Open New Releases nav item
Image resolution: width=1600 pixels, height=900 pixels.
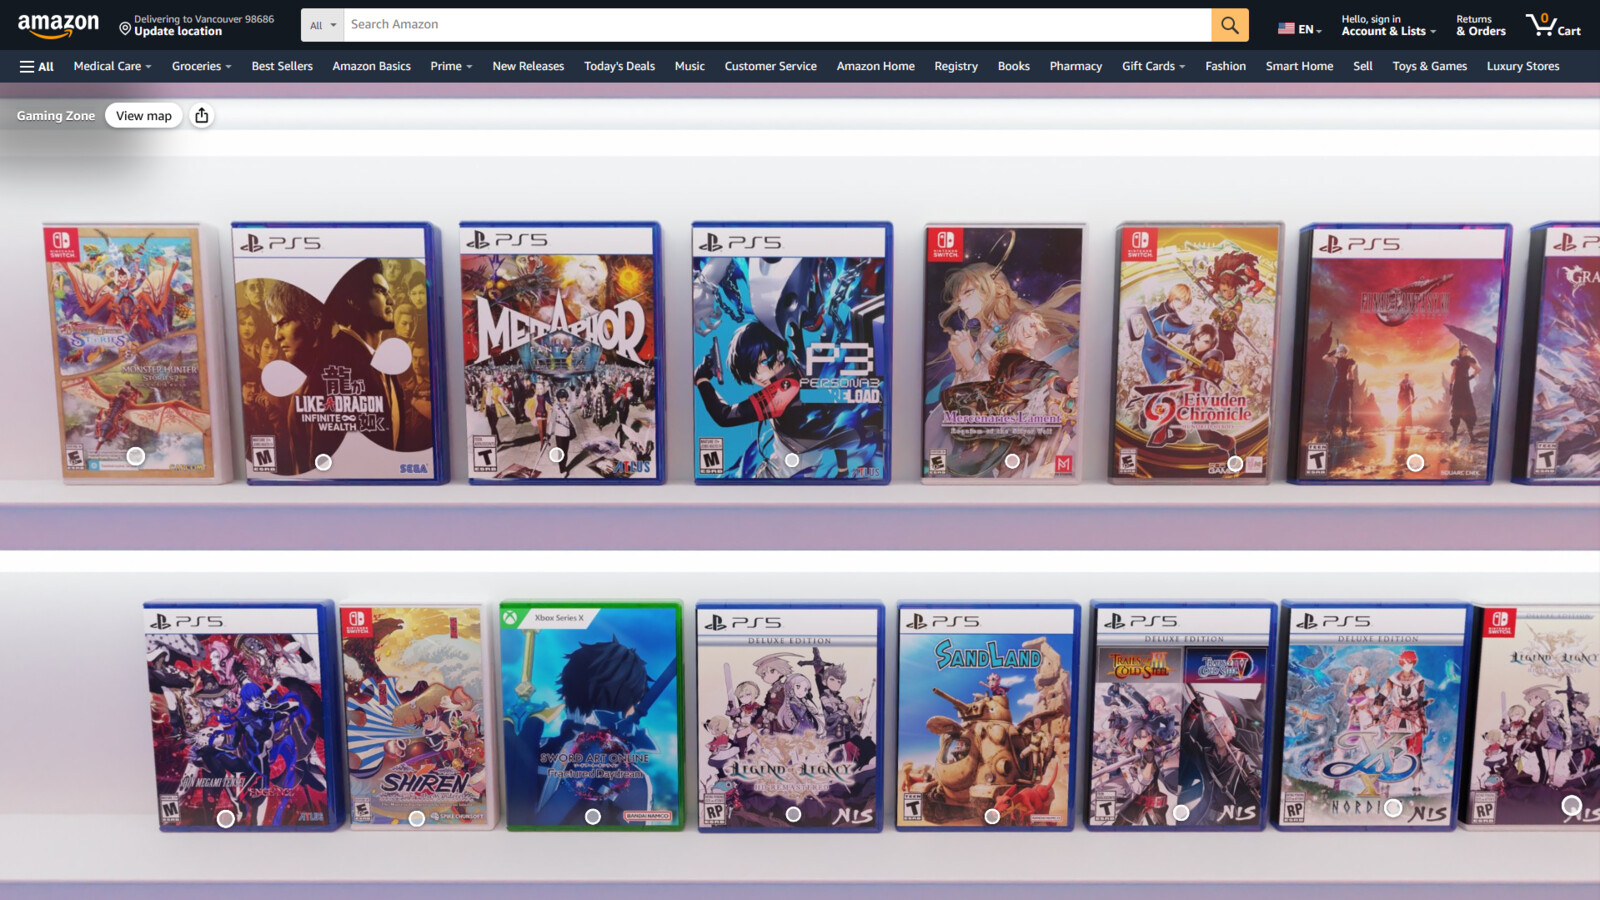tap(528, 66)
